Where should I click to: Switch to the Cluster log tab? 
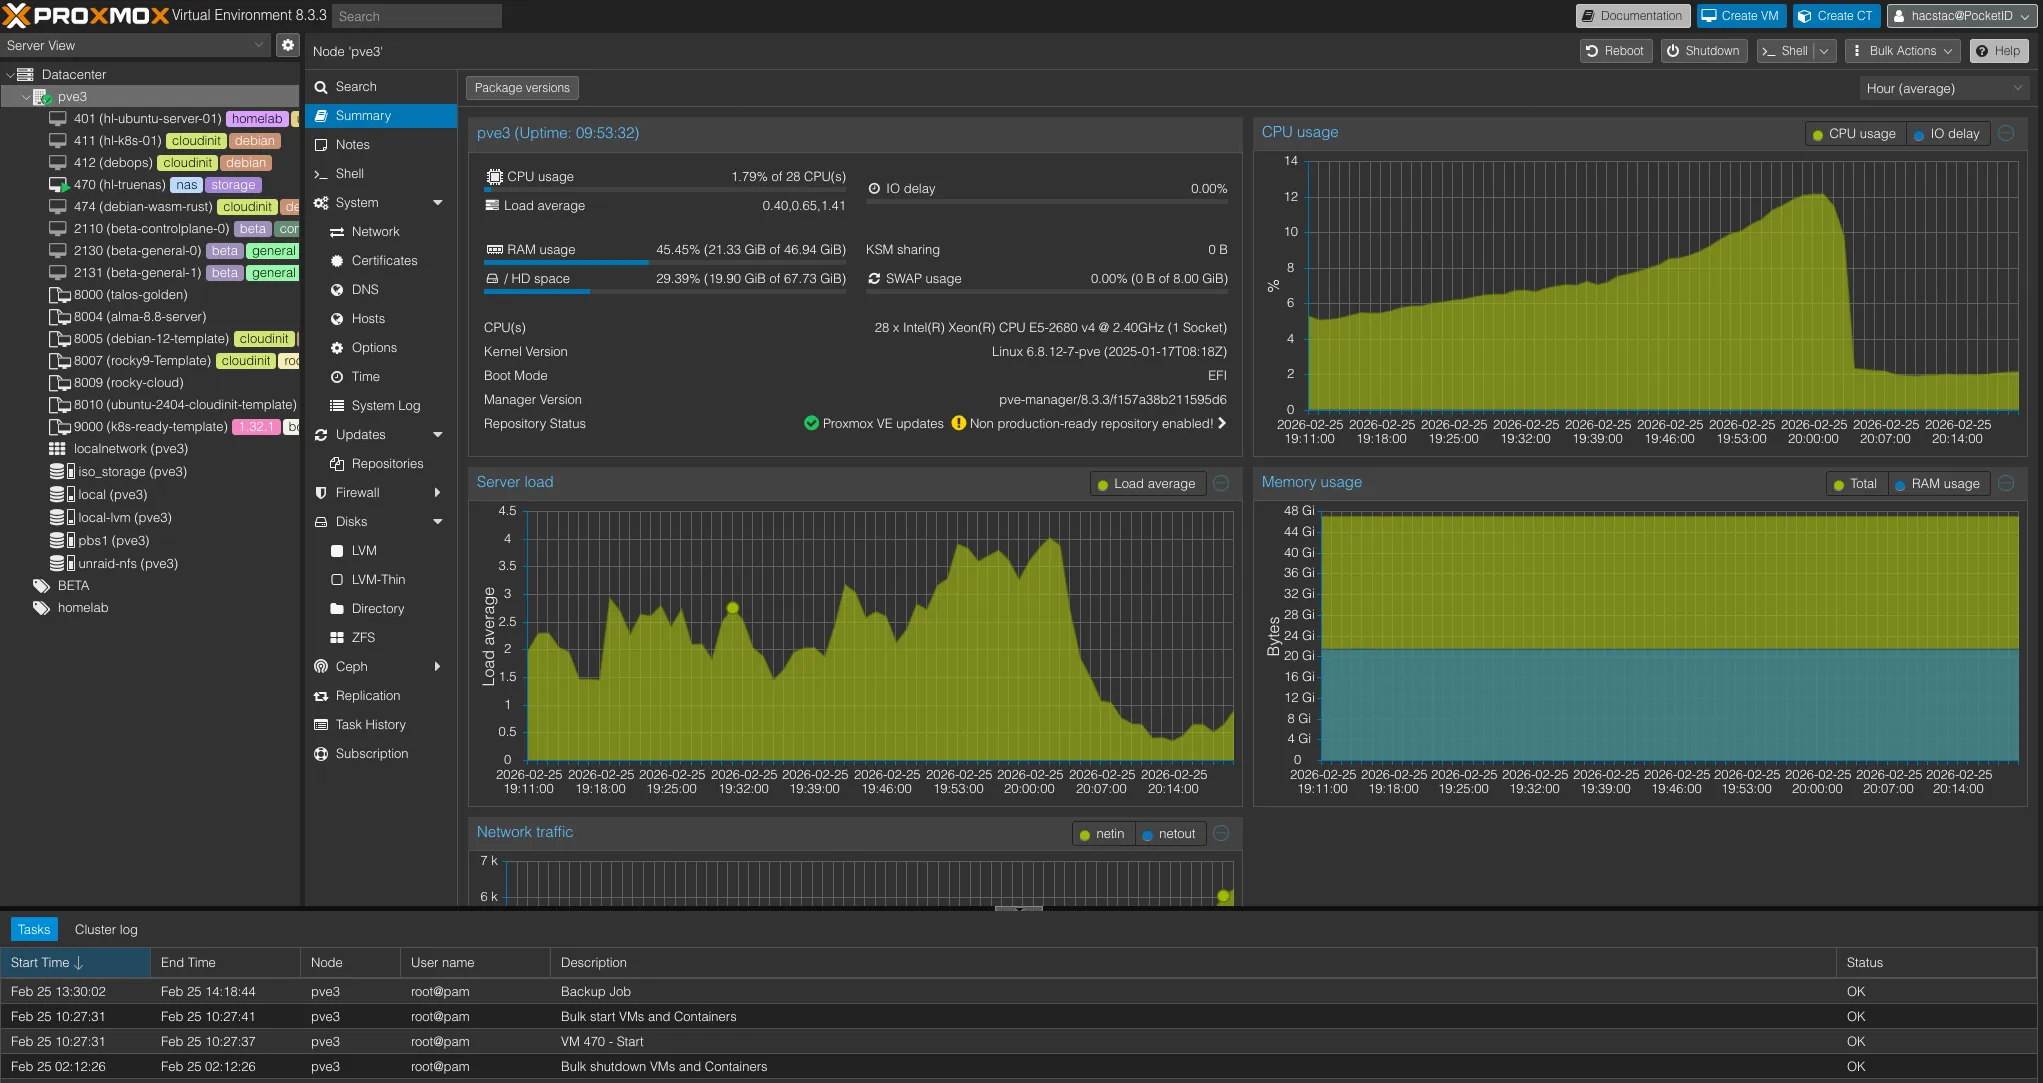[106, 930]
